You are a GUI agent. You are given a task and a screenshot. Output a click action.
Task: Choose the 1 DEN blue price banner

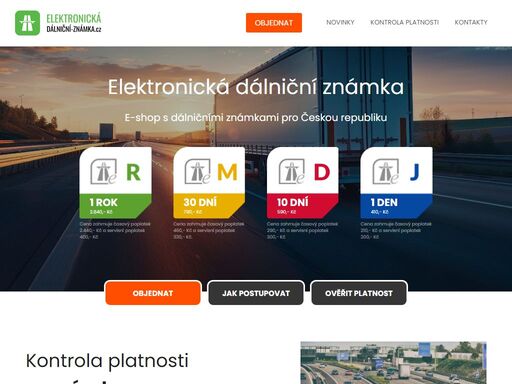coord(396,206)
